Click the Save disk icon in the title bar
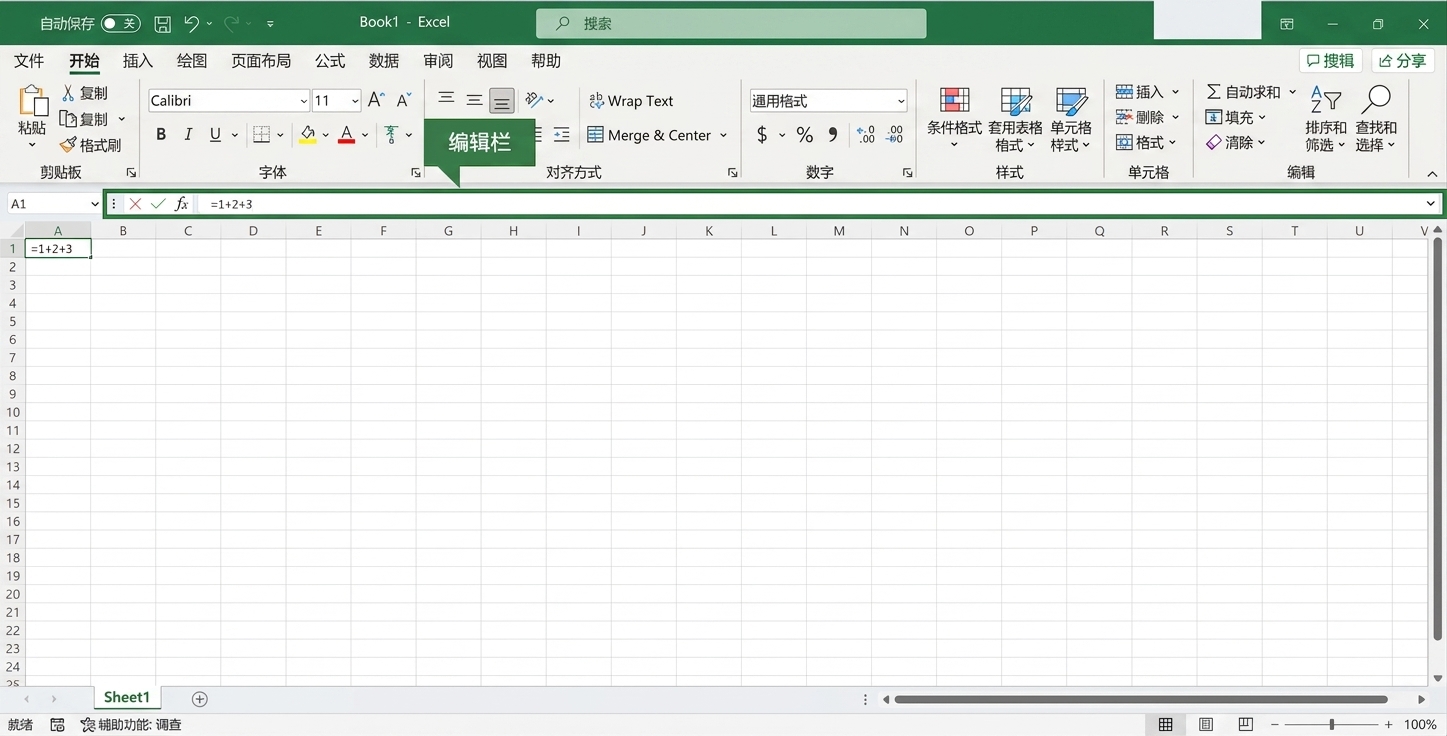Image resolution: width=1447 pixels, height=736 pixels. (163, 23)
